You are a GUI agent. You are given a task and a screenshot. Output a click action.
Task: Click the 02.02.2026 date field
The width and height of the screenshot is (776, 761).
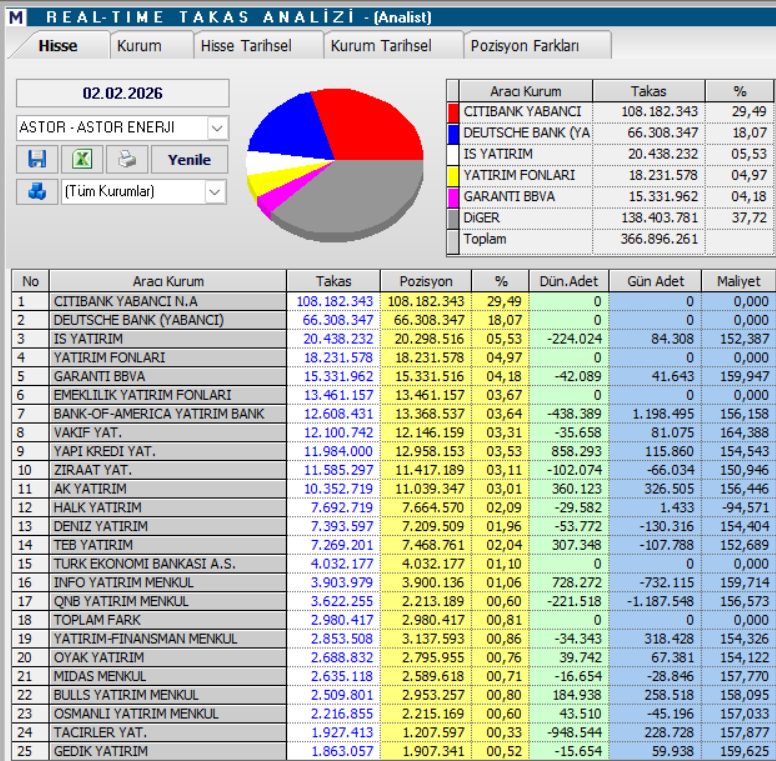pos(123,93)
